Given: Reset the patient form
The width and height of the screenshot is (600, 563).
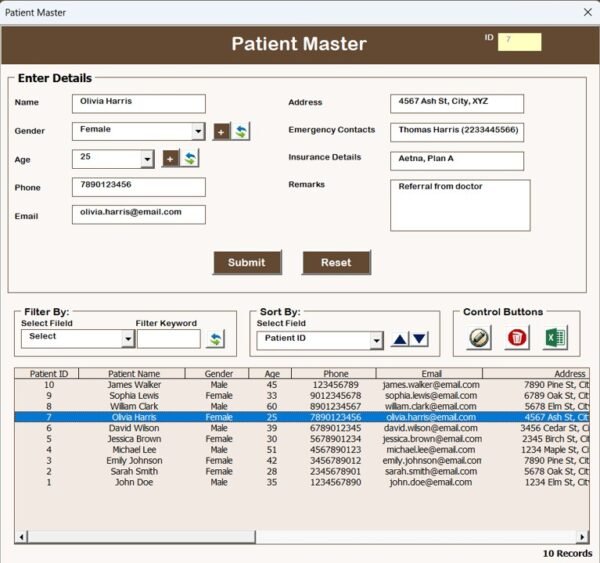Looking at the screenshot, I should 336,263.
